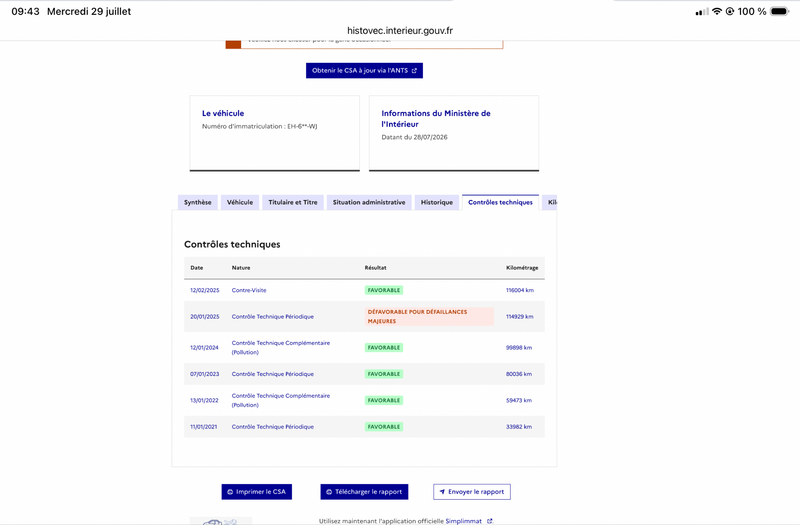Click the Datant du 28/07/2026 text
800x525 pixels.
(x=414, y=137)
